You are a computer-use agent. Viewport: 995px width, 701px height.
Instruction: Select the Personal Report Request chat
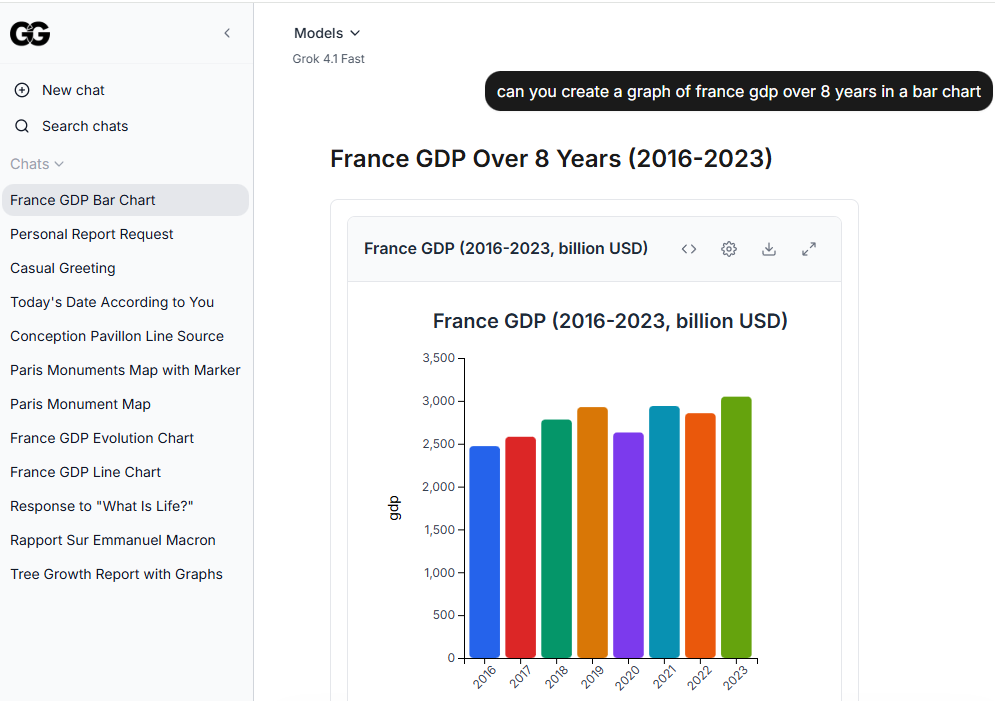[x=92, y=234]
